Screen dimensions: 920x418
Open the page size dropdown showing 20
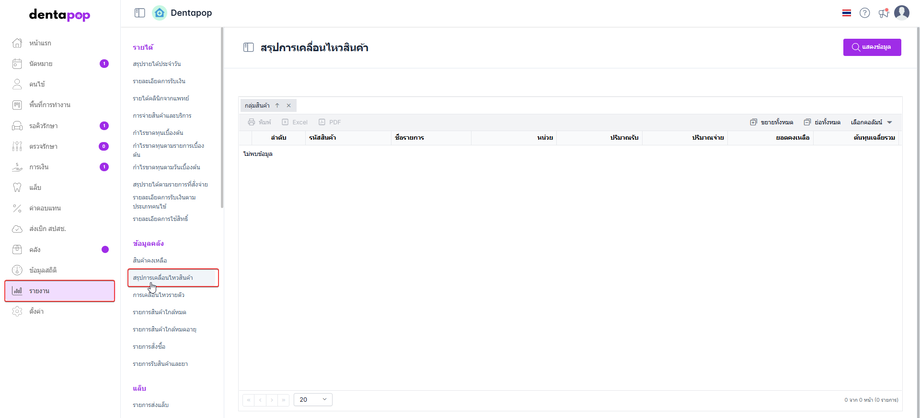tap(313, 399)
